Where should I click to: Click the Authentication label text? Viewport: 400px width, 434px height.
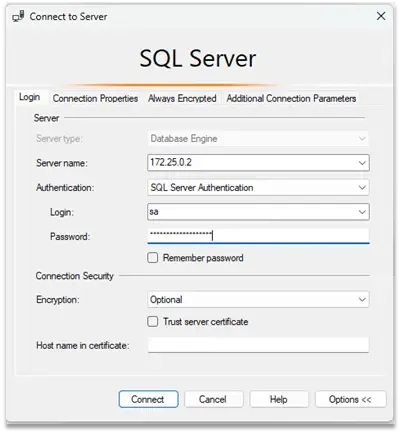point(65,188)
